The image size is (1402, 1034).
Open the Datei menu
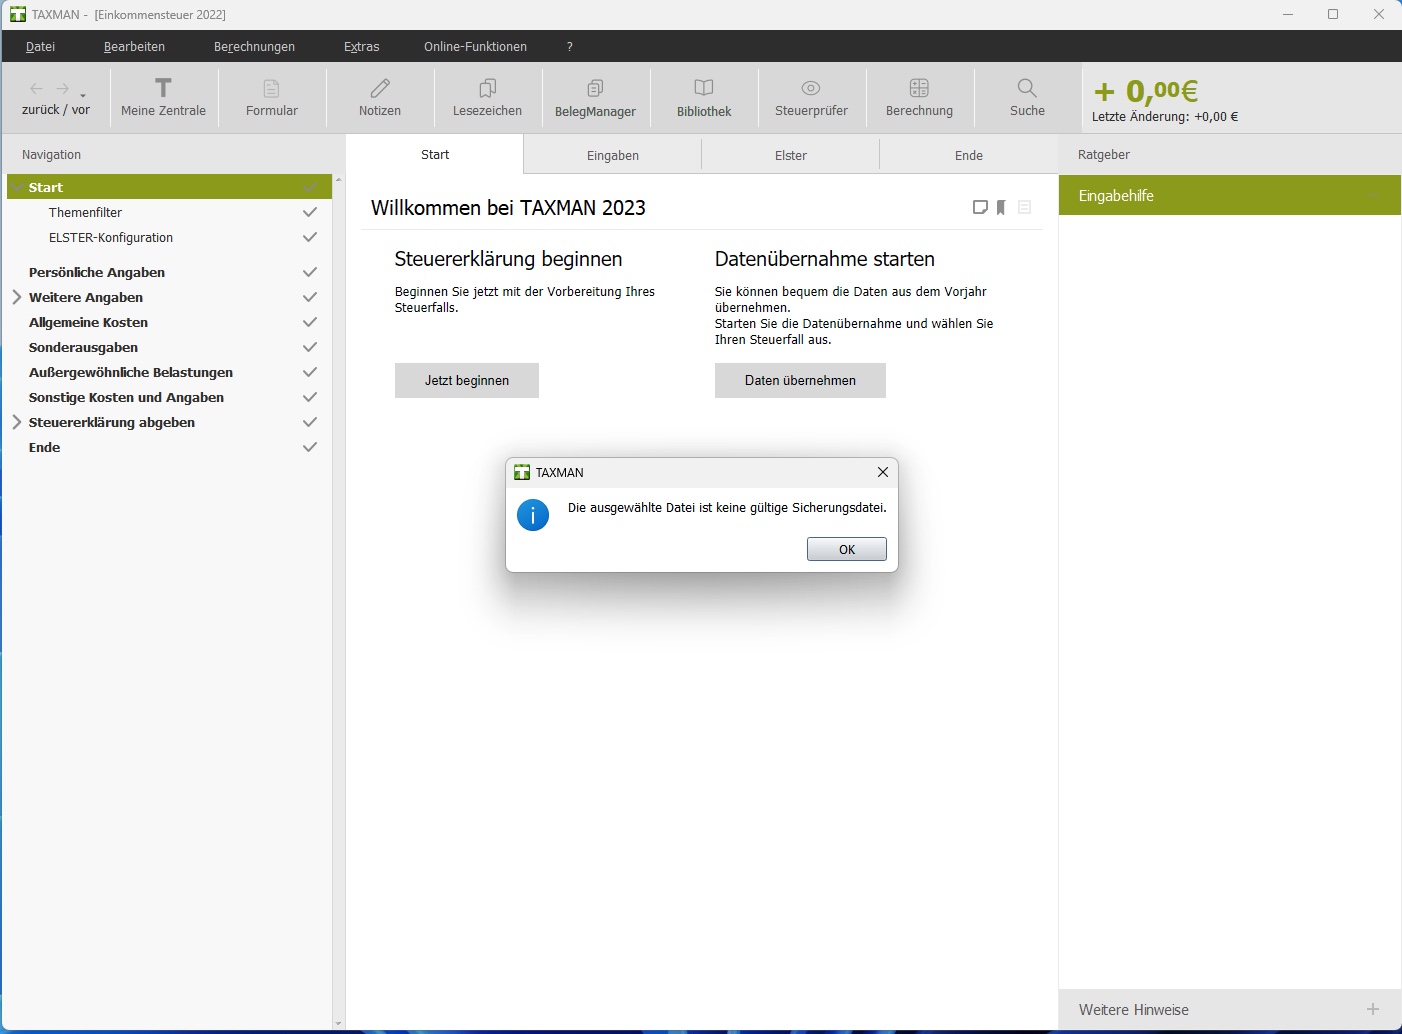[x=41, y=46]
